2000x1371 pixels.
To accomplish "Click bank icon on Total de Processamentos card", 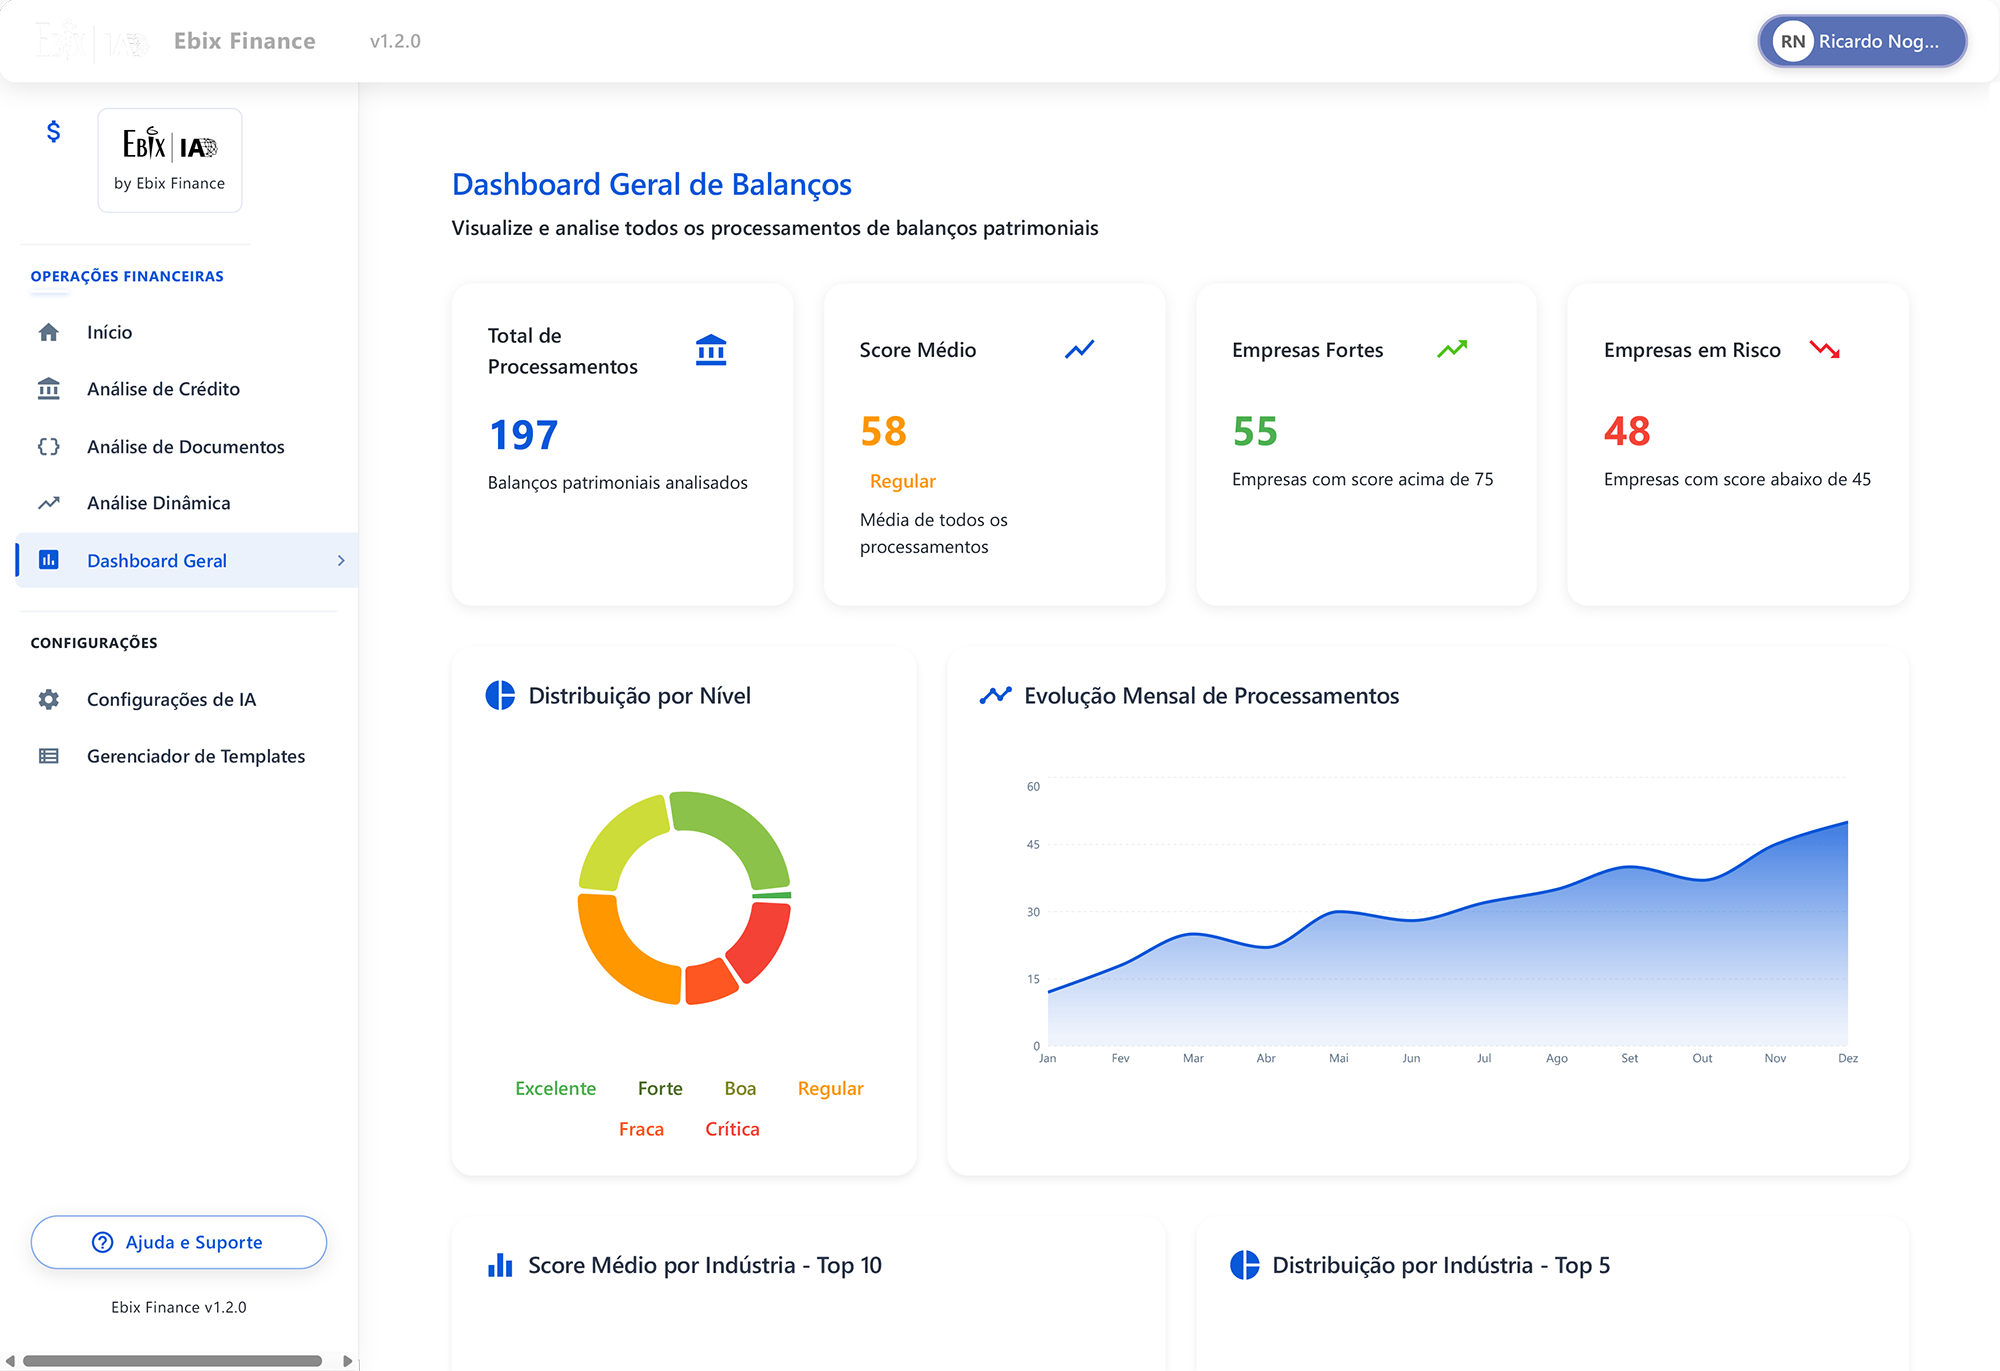I will (710, 350).
